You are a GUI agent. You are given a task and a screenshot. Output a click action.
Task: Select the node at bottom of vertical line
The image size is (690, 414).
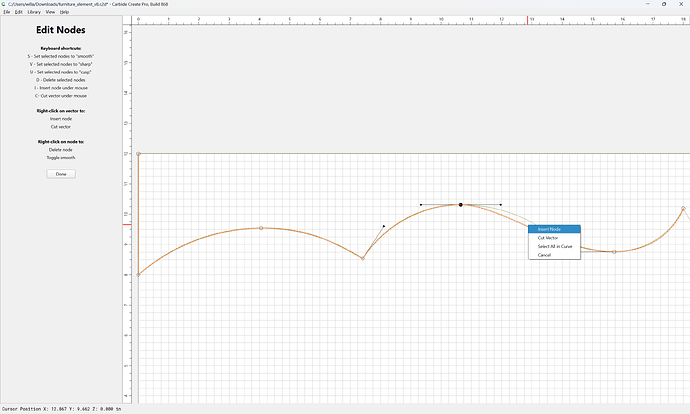pyautogui.click(x=138, y=275)
